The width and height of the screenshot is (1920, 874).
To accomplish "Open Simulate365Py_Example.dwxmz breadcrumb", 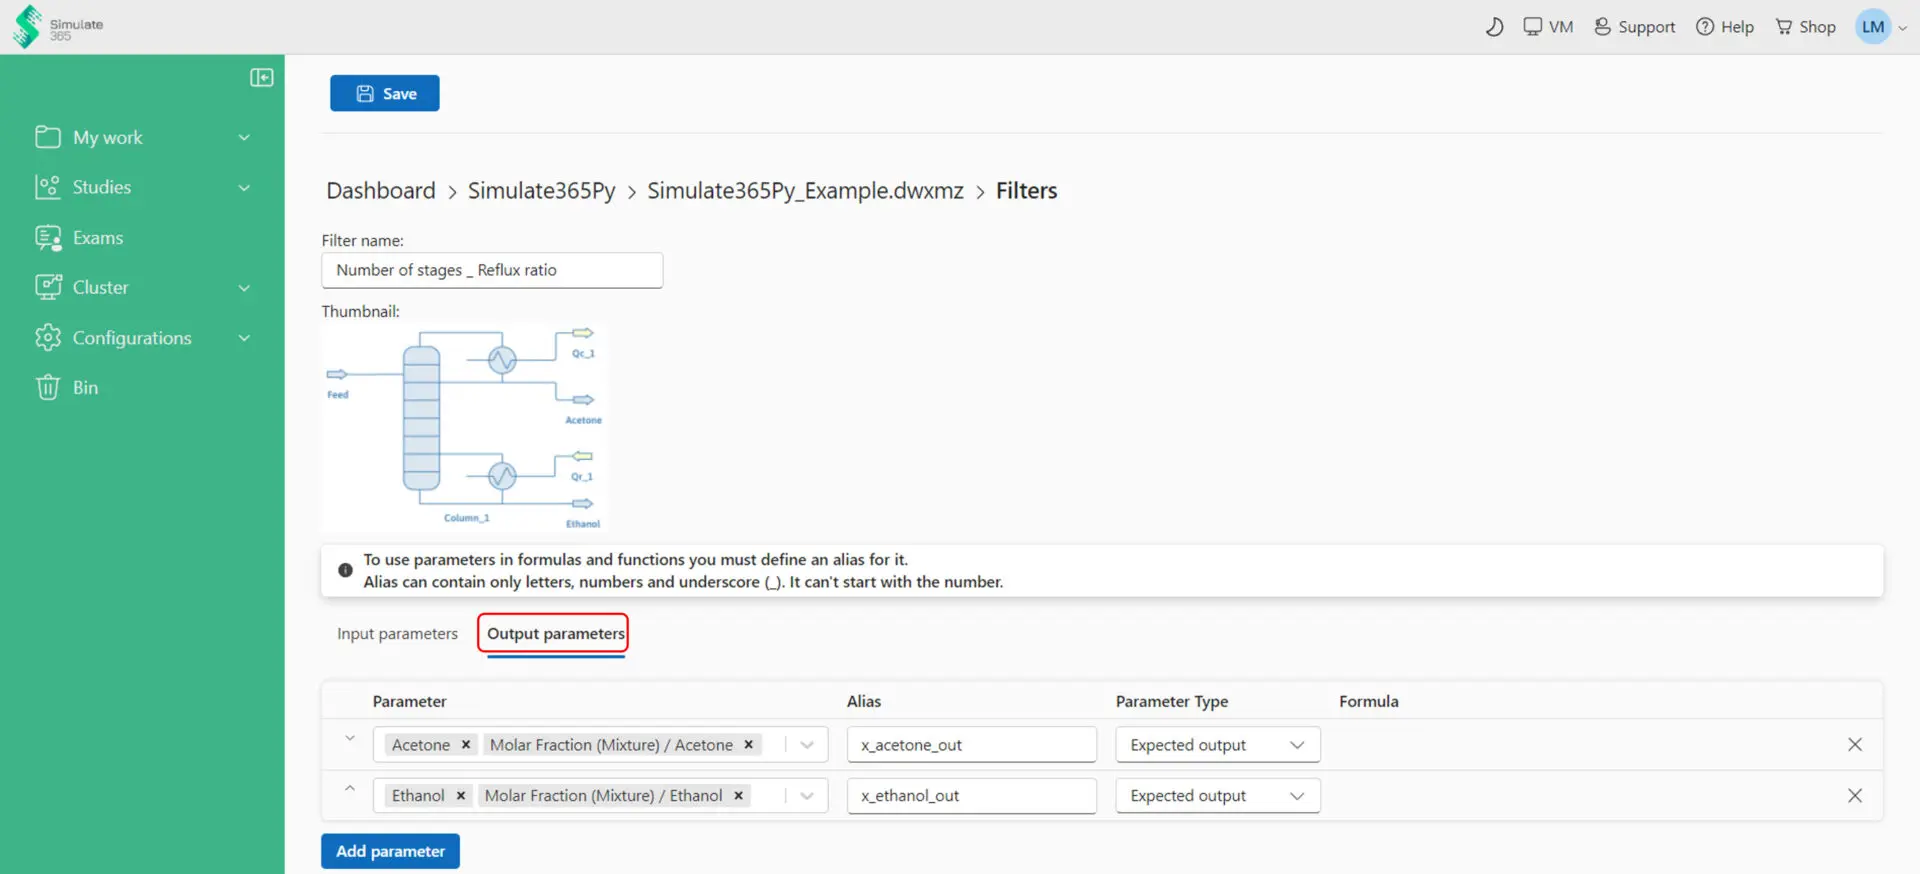I will [805, 191].
